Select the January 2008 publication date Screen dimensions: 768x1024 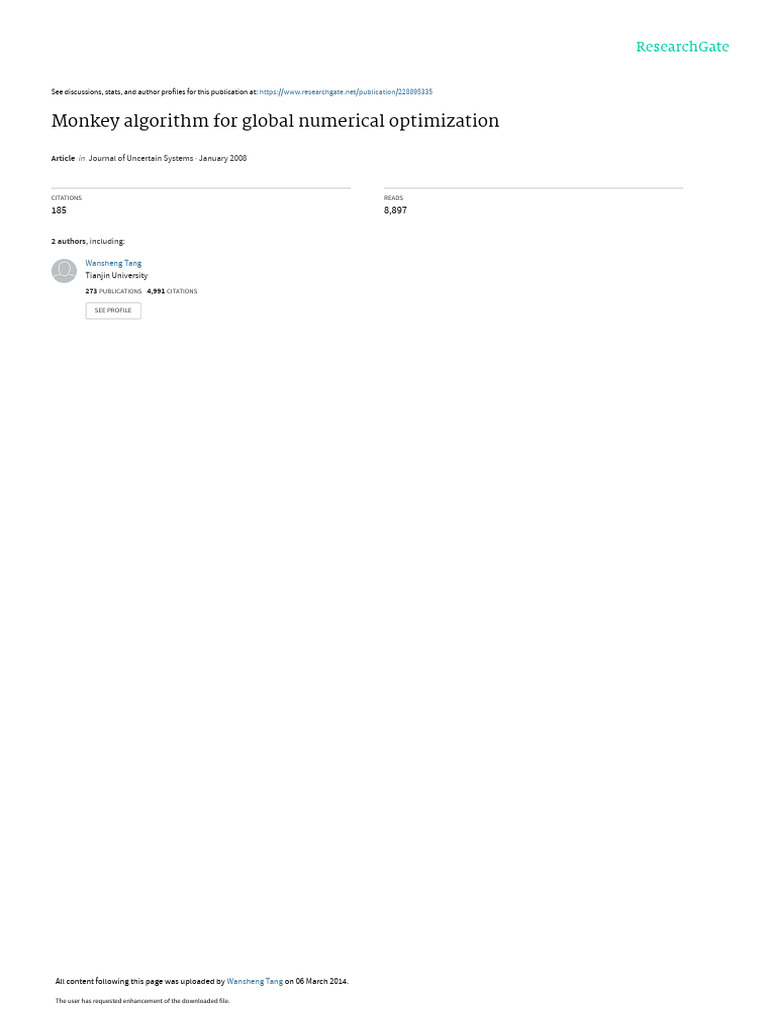pos(223,158)
